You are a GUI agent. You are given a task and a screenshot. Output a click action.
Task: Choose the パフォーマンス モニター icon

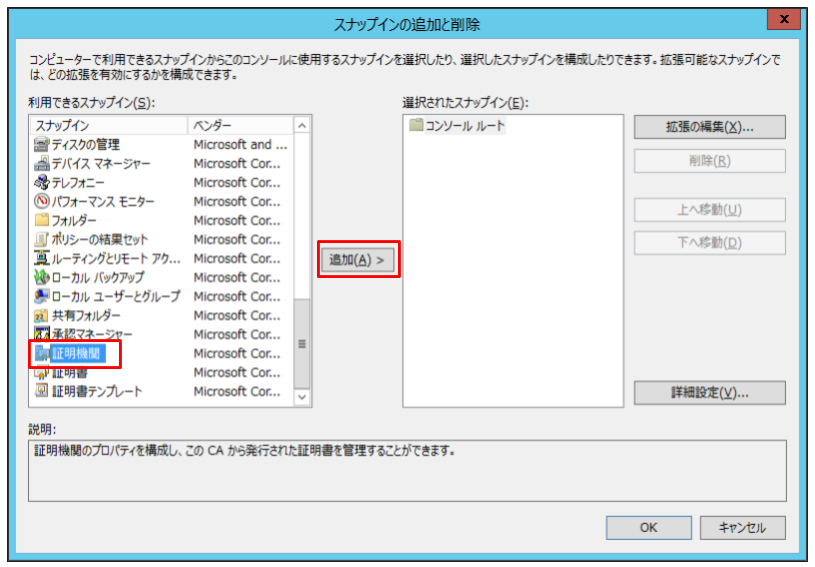(x=41, y=201)
